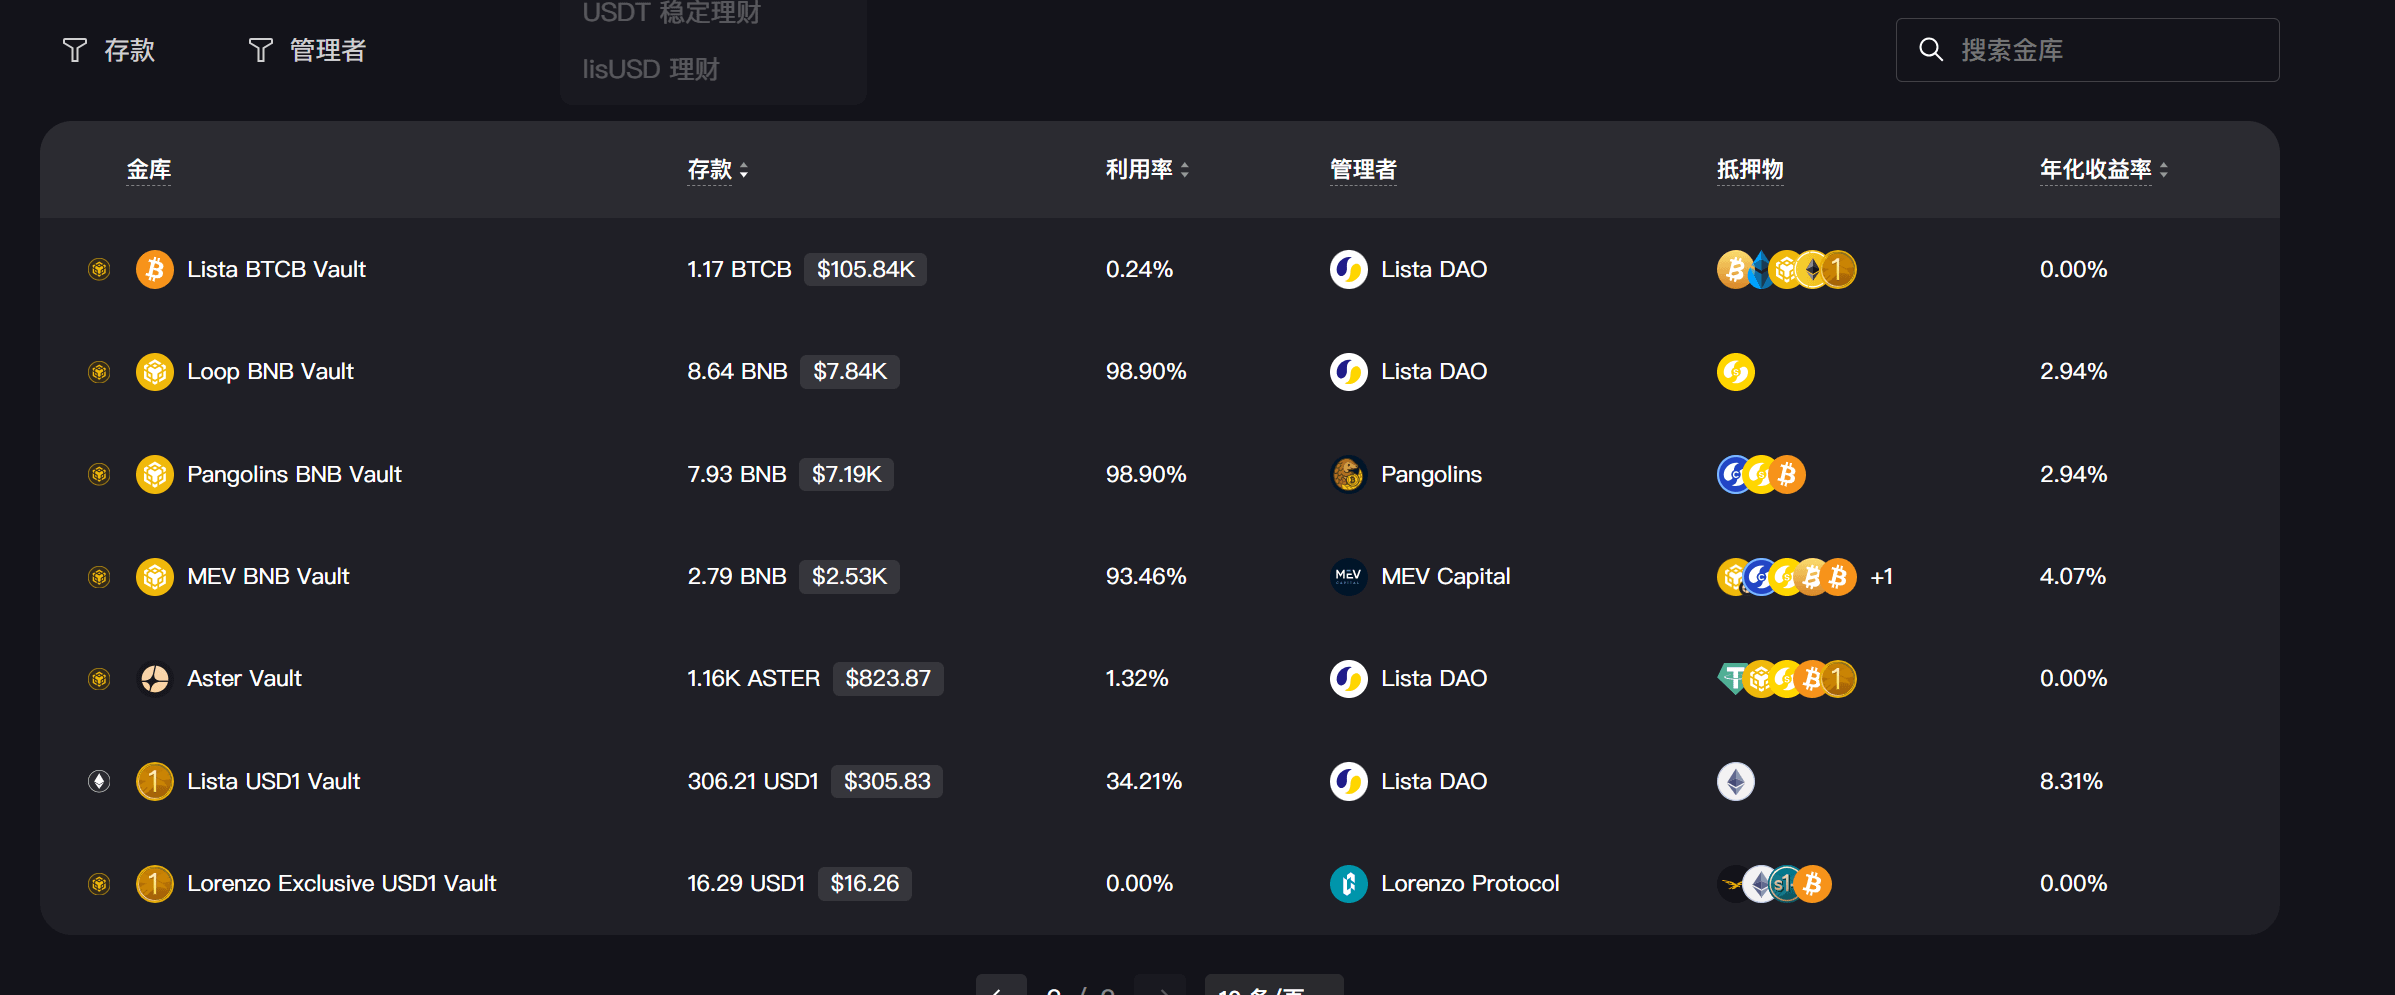Click the collateral icons of Lorenzo Exclusive USD1 Vault

pyautogui.click(x=1774, y=884)
